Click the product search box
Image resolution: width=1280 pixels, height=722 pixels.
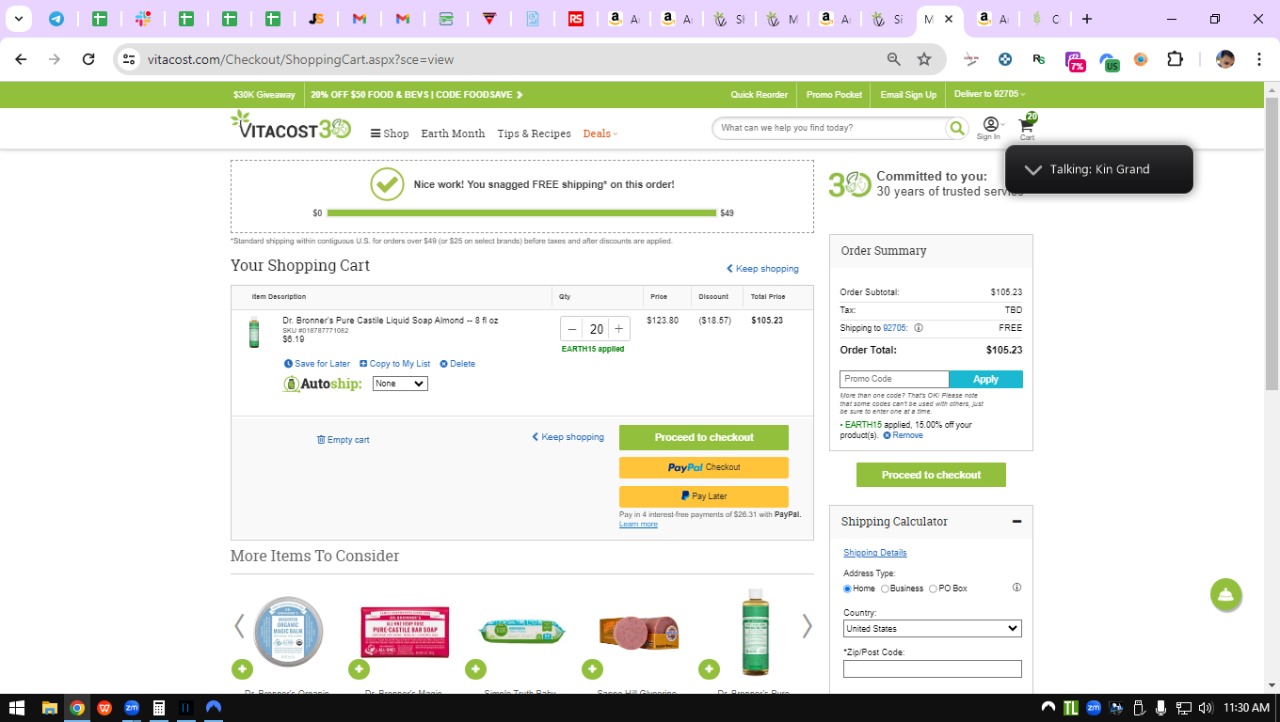(x=829, y=128)
